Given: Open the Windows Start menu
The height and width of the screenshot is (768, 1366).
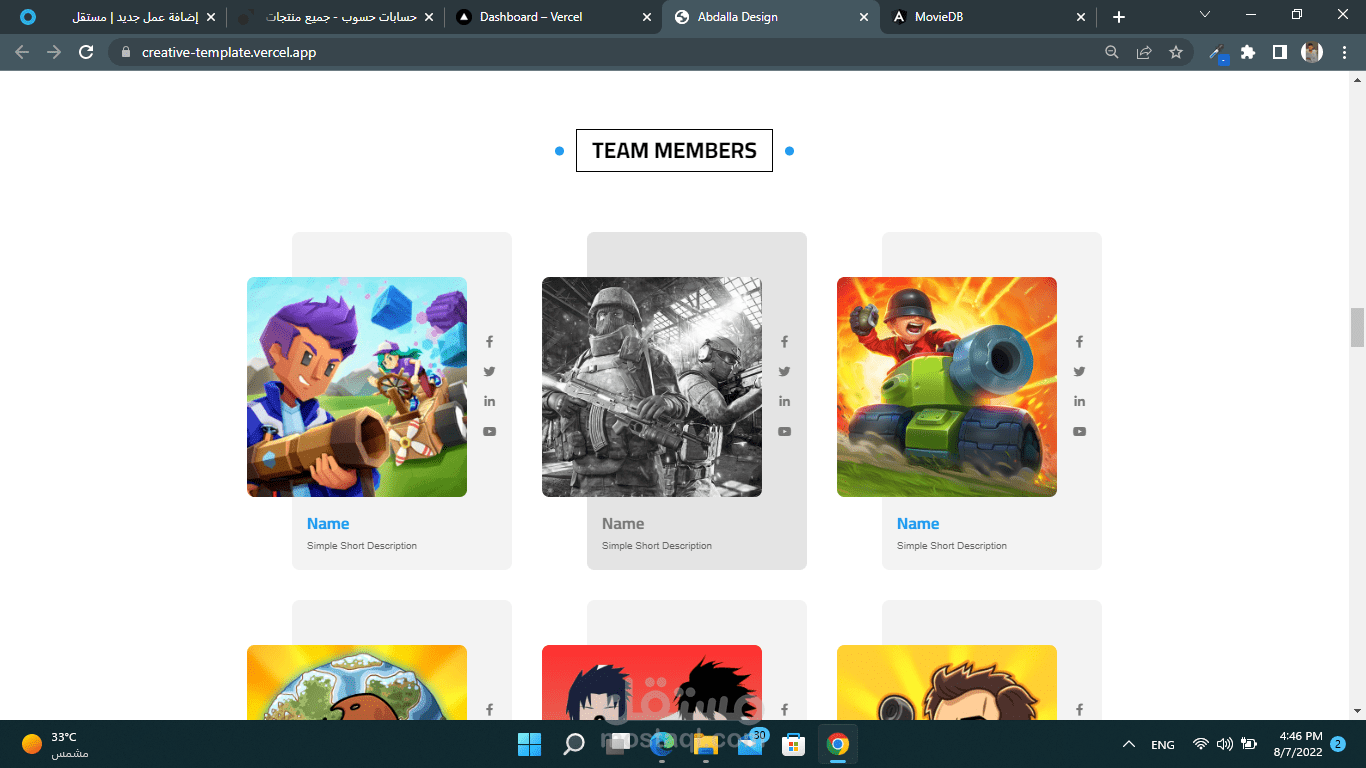Looking at the screenshot, I should tap(529, 744).
